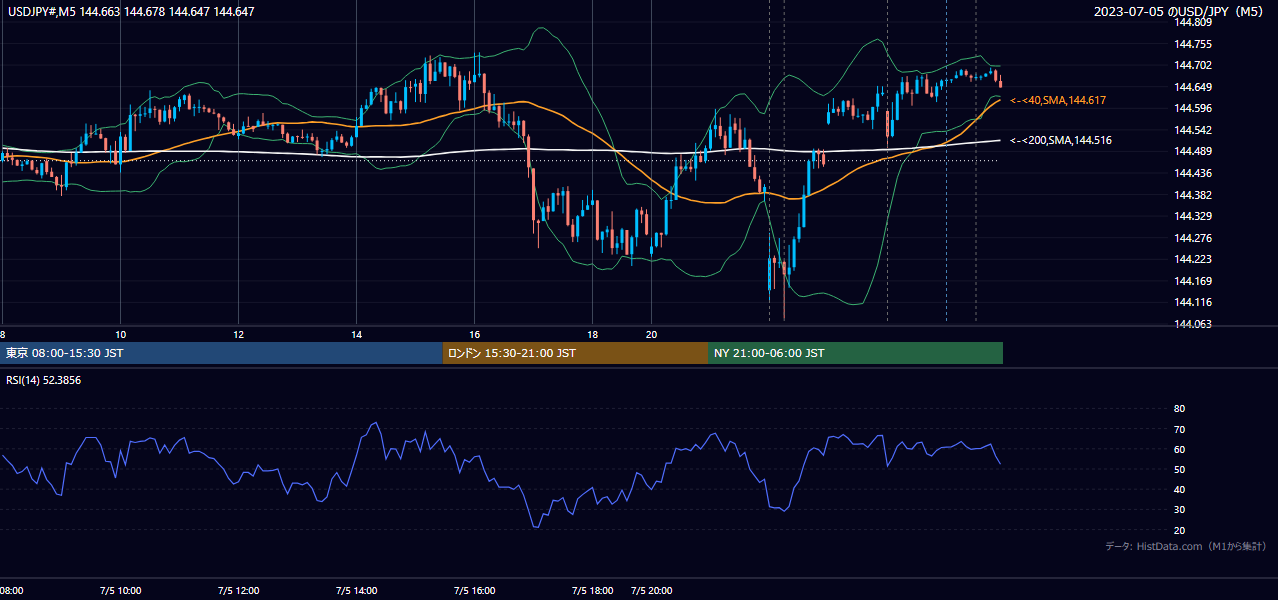The width and height of the screenshot is (1278, 600).
Task: Click the NY 21:00-06:00 JST session bar
Action: coord(855,353)
